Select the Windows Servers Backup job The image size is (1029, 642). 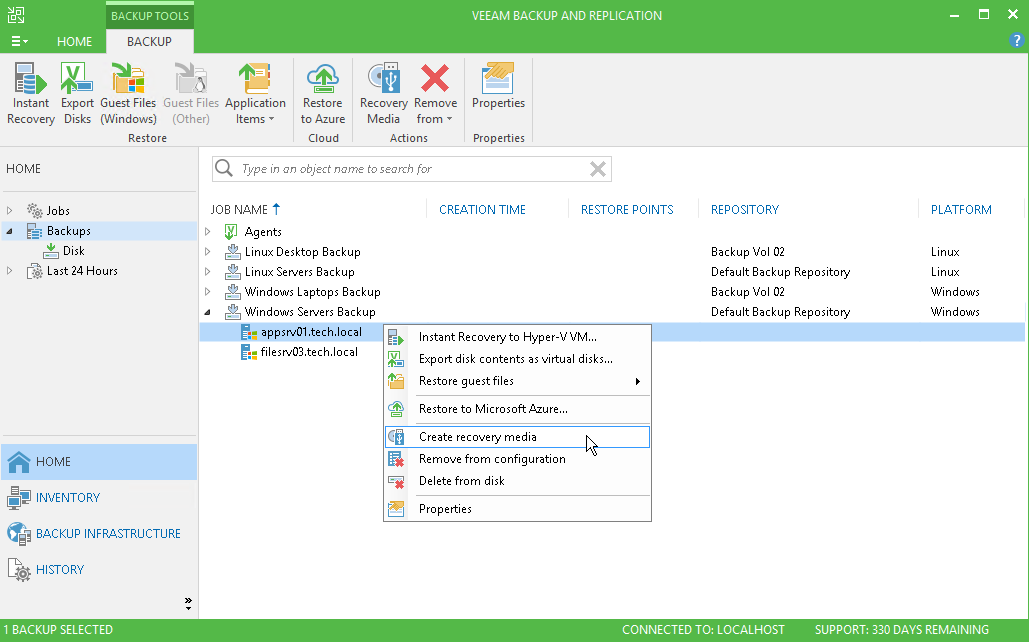click(310, 312)
